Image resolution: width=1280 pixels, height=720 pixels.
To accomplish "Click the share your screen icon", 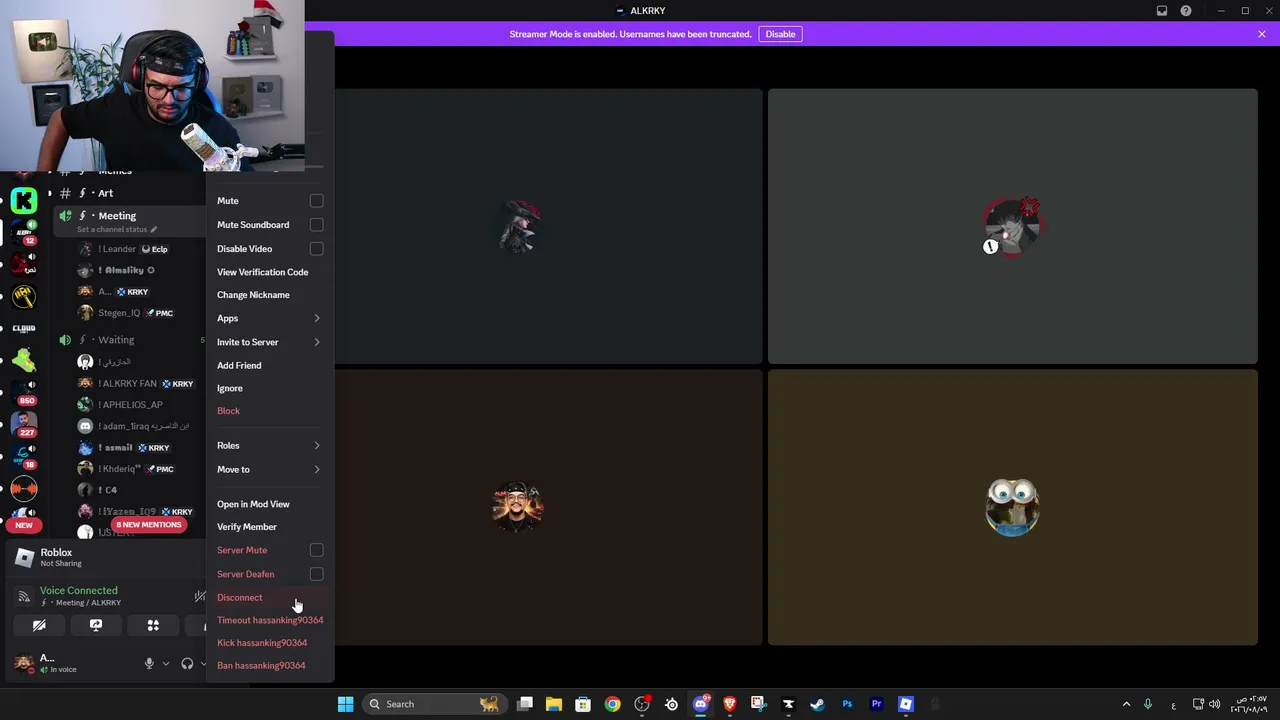I will (96, 625).
